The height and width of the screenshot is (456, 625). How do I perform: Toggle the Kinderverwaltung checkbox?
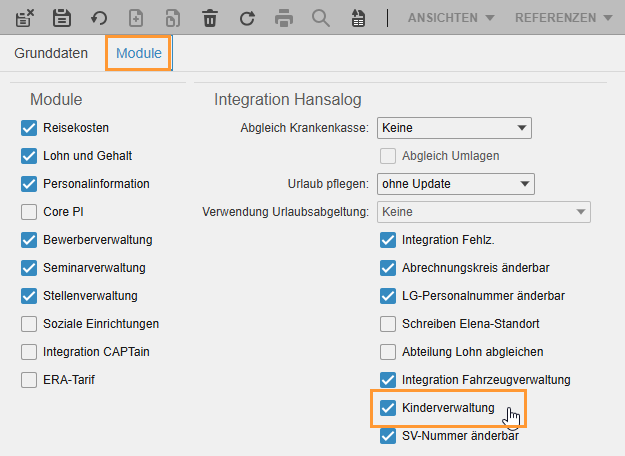[x=388, y=408]
